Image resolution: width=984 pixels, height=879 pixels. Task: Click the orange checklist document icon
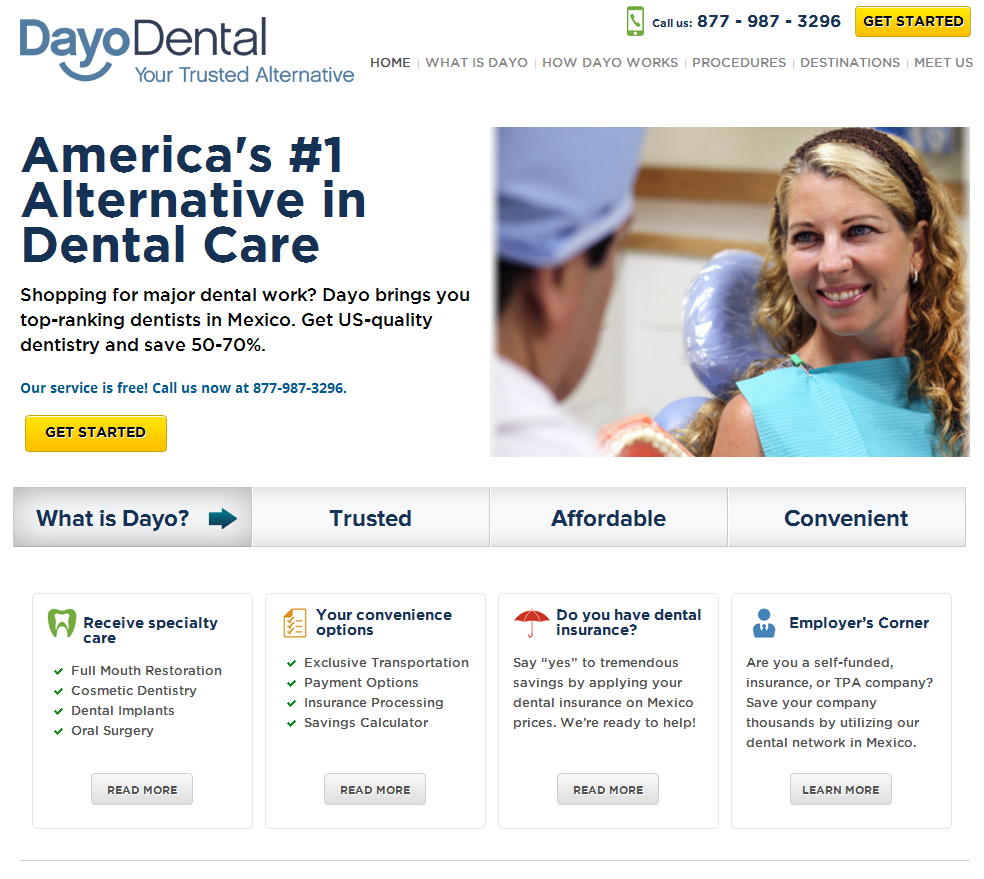click(x=294, y=622)
